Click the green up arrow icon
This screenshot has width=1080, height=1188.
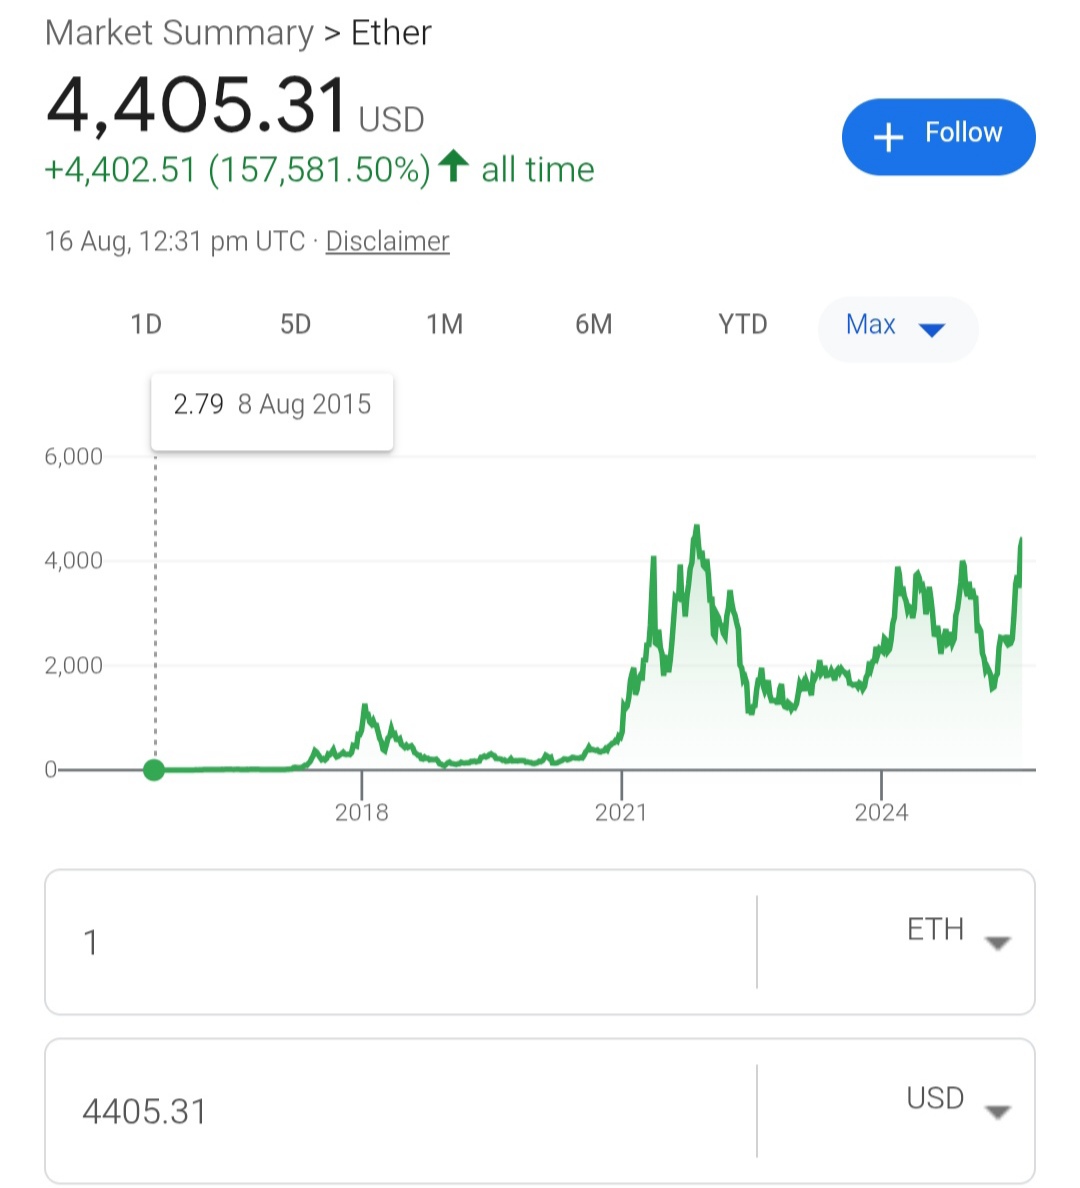click(x=454, y=166)
